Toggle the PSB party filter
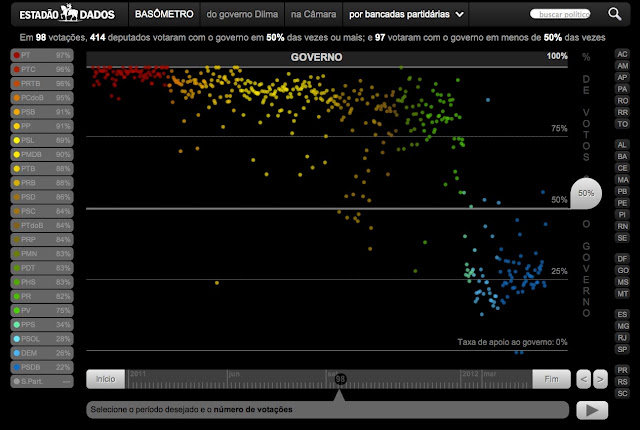This screenshot has height=430, width=640. pyautogui.click(x=42, y=112)
